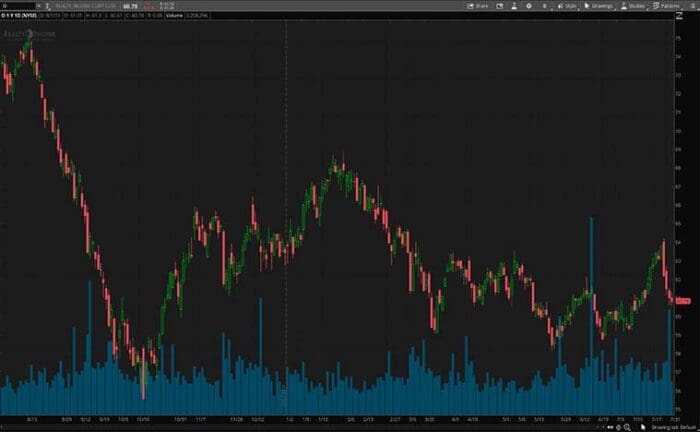Image resolution: width=700 pixels, height=432 pixels.
Task: Click the flask icon in top toolbar
Action: click(x=514, y=6)
